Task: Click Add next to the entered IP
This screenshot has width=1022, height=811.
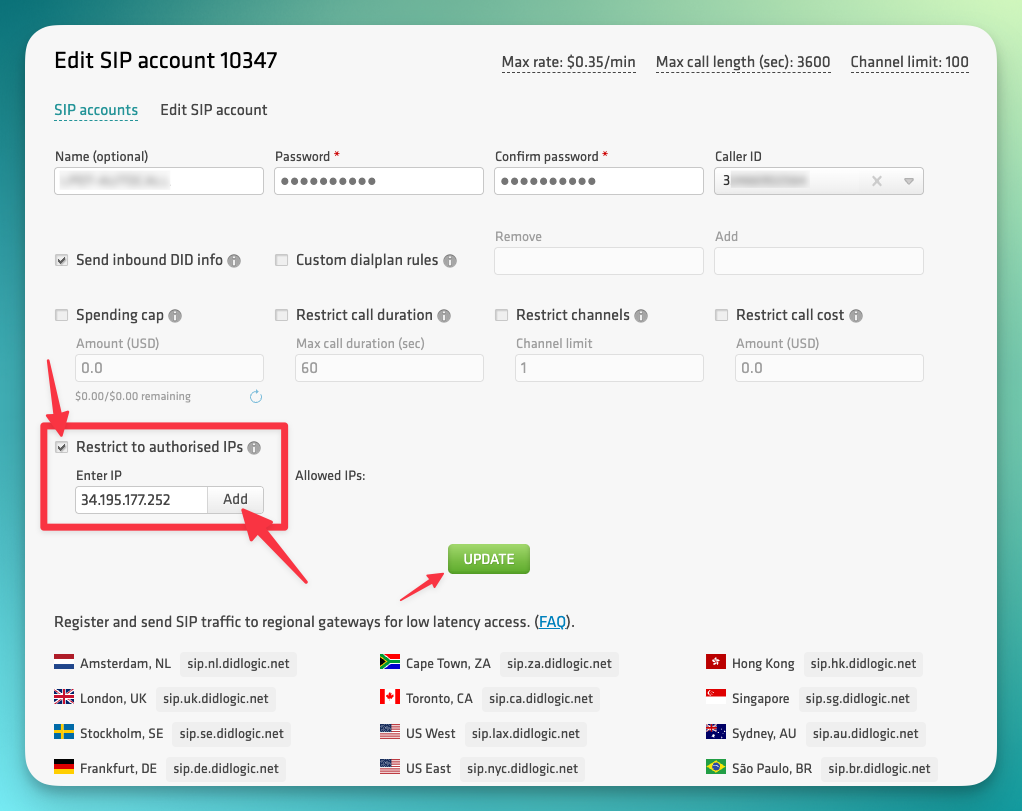Action: 235,499
